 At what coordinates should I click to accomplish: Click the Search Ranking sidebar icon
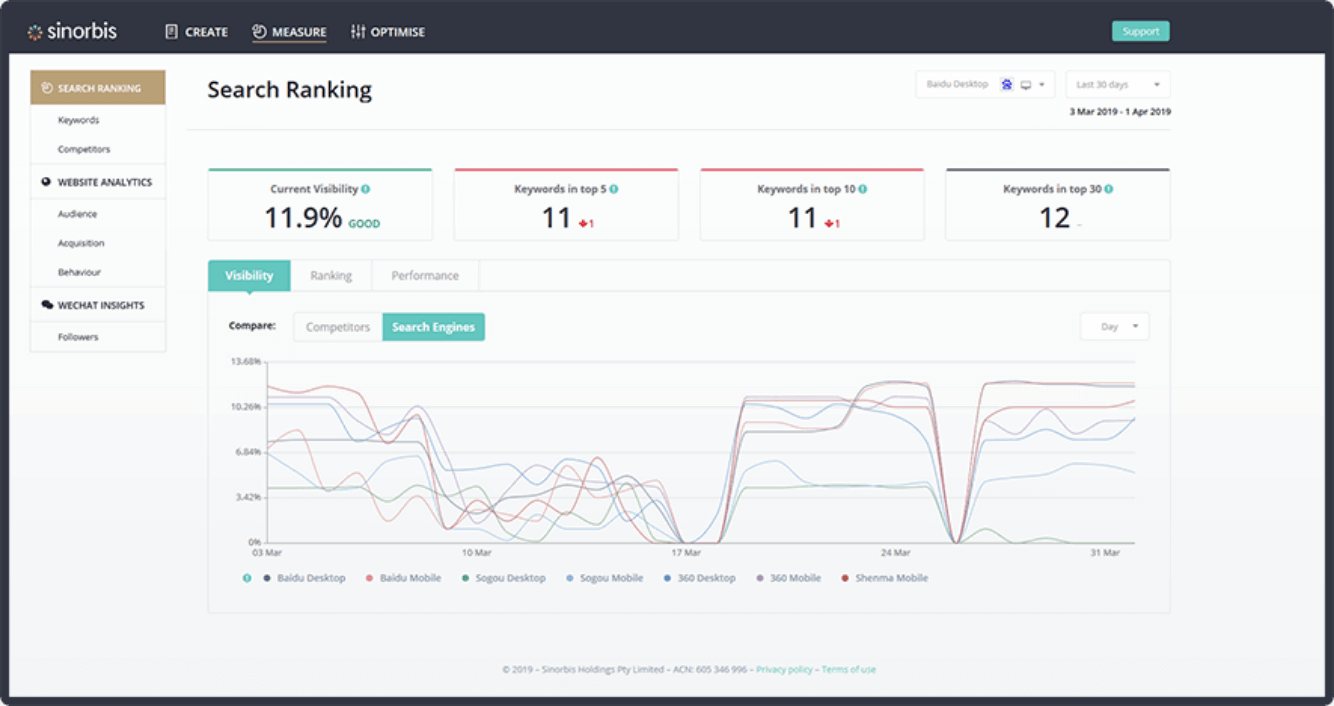click(47, 88)
